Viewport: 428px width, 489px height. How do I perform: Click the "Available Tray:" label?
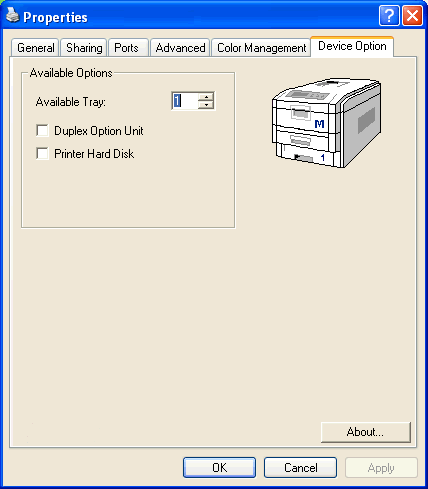[71, 102]
